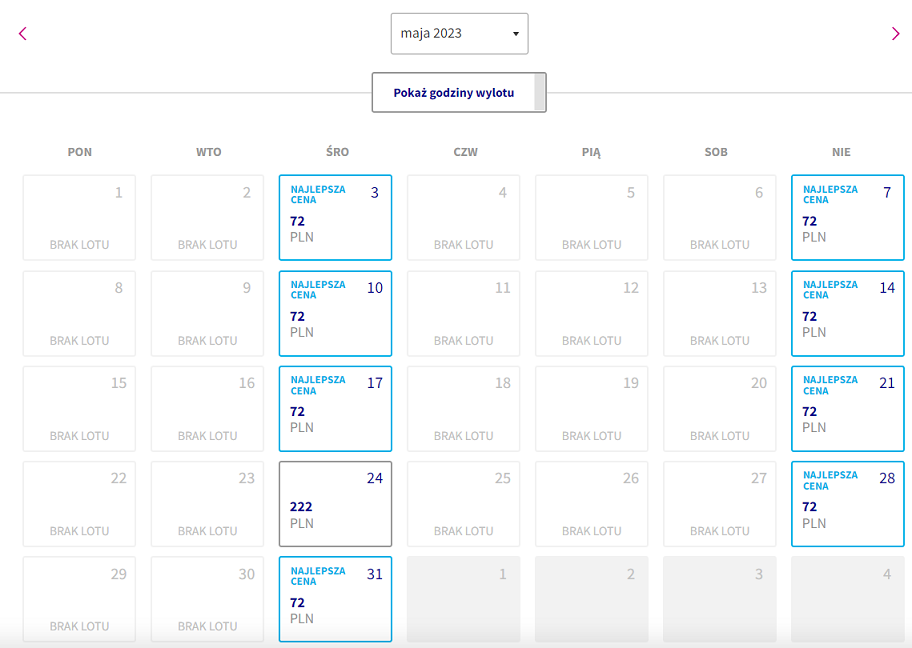
Task: Click unavailable May 20 date cell
Action: [719, 408]
